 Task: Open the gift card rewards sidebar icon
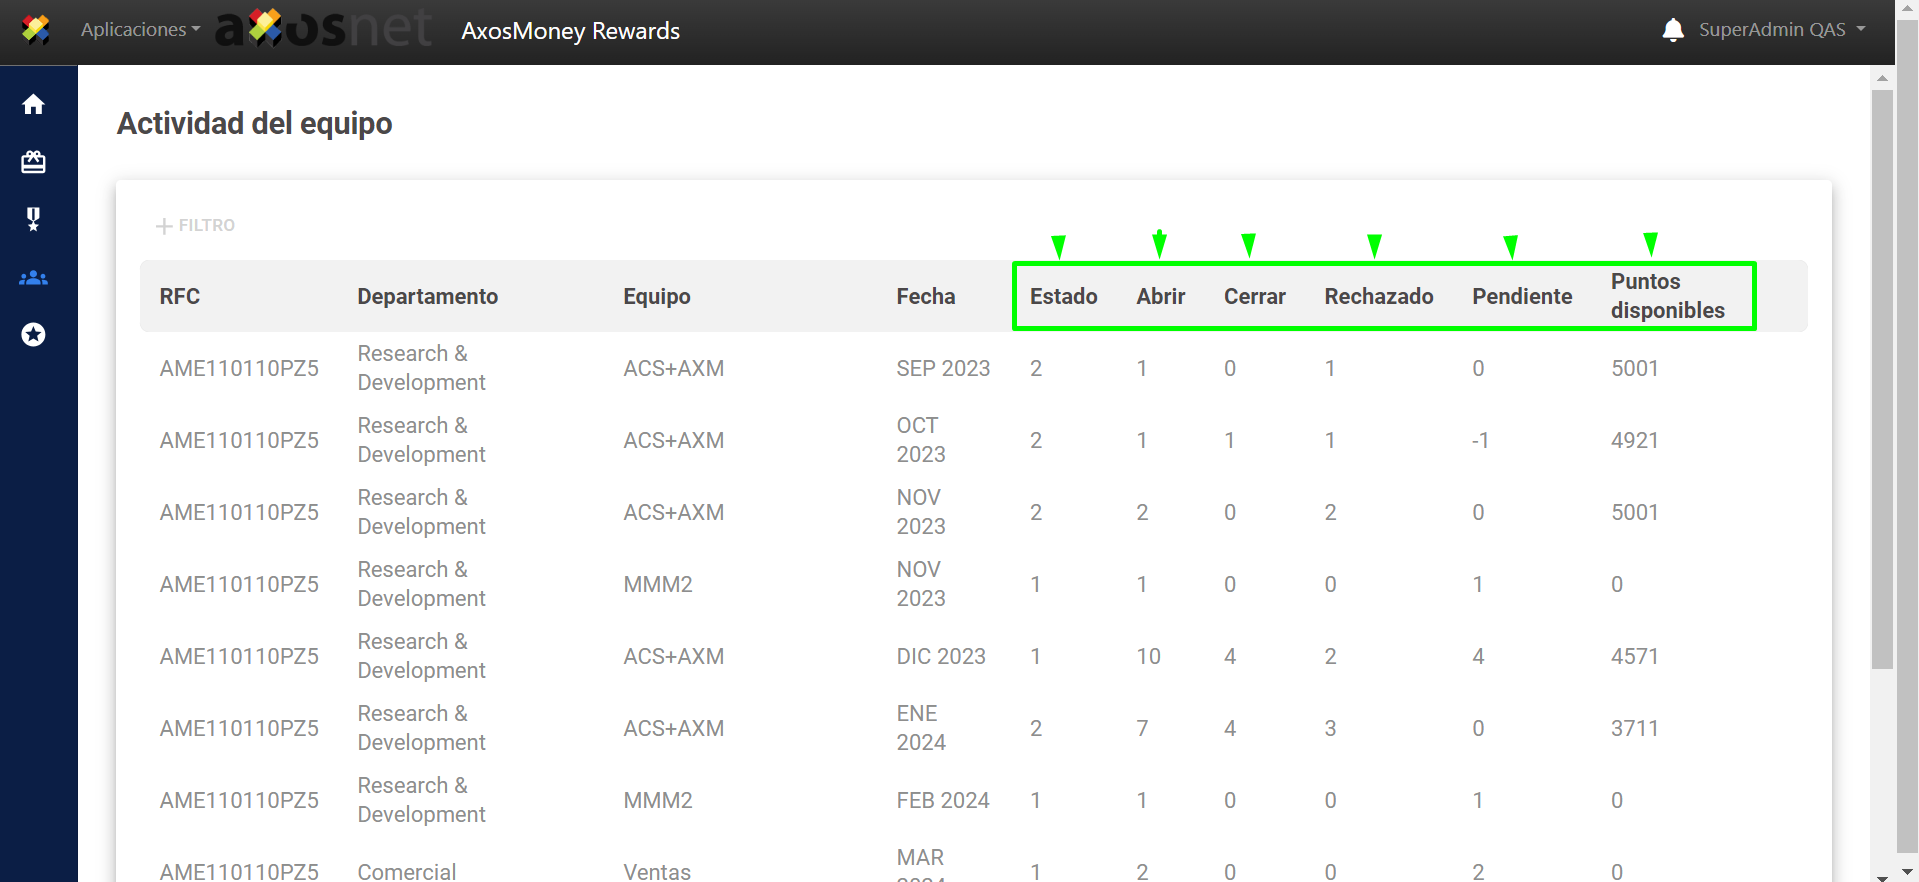(33, 162)
